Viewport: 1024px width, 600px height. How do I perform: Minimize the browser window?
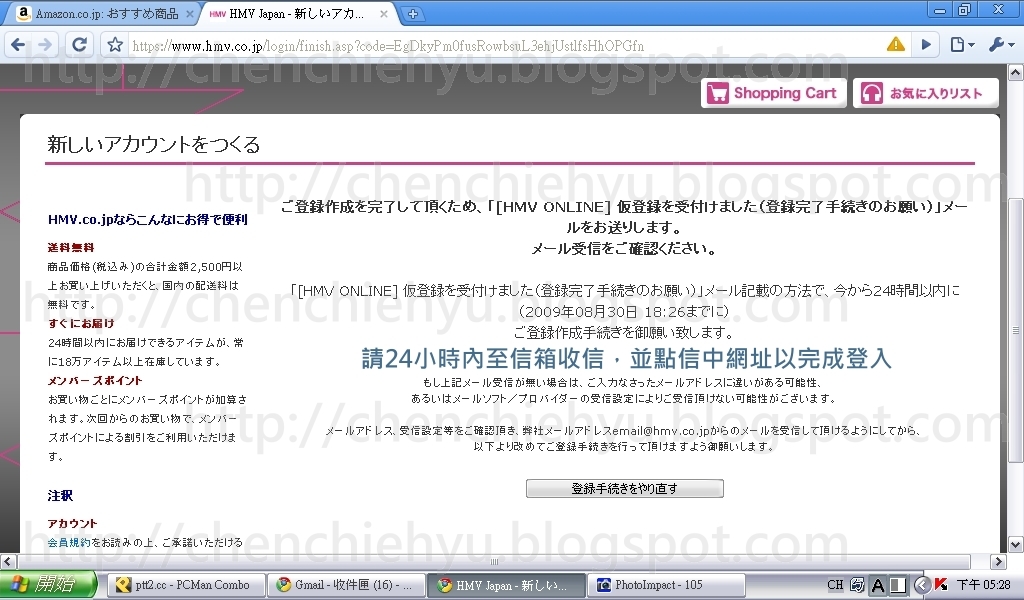click(940, 10)
